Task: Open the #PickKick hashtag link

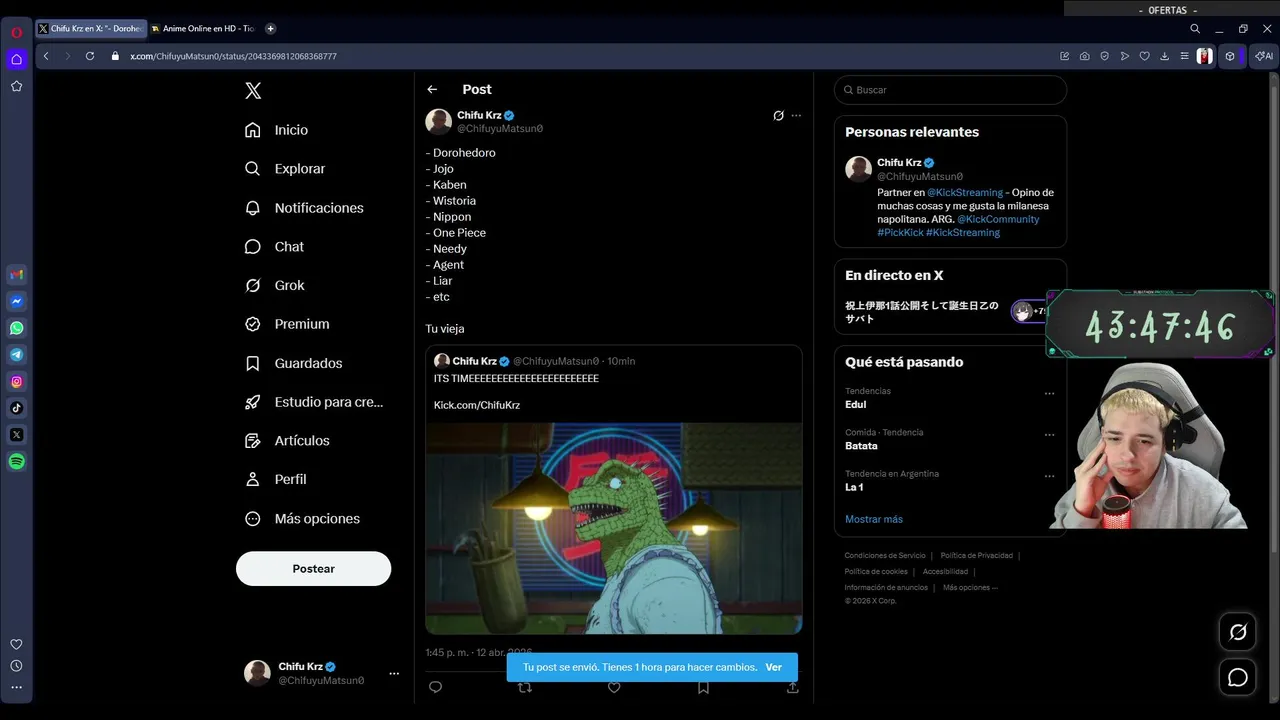Action: coord(900,232)
